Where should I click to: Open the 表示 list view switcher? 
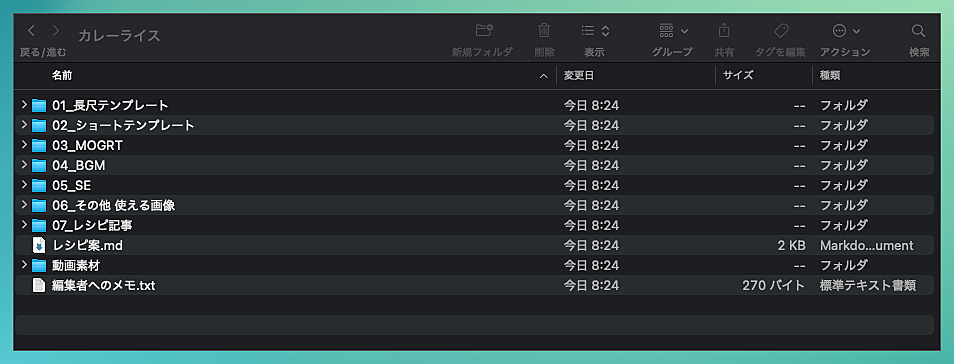point(595,30)
